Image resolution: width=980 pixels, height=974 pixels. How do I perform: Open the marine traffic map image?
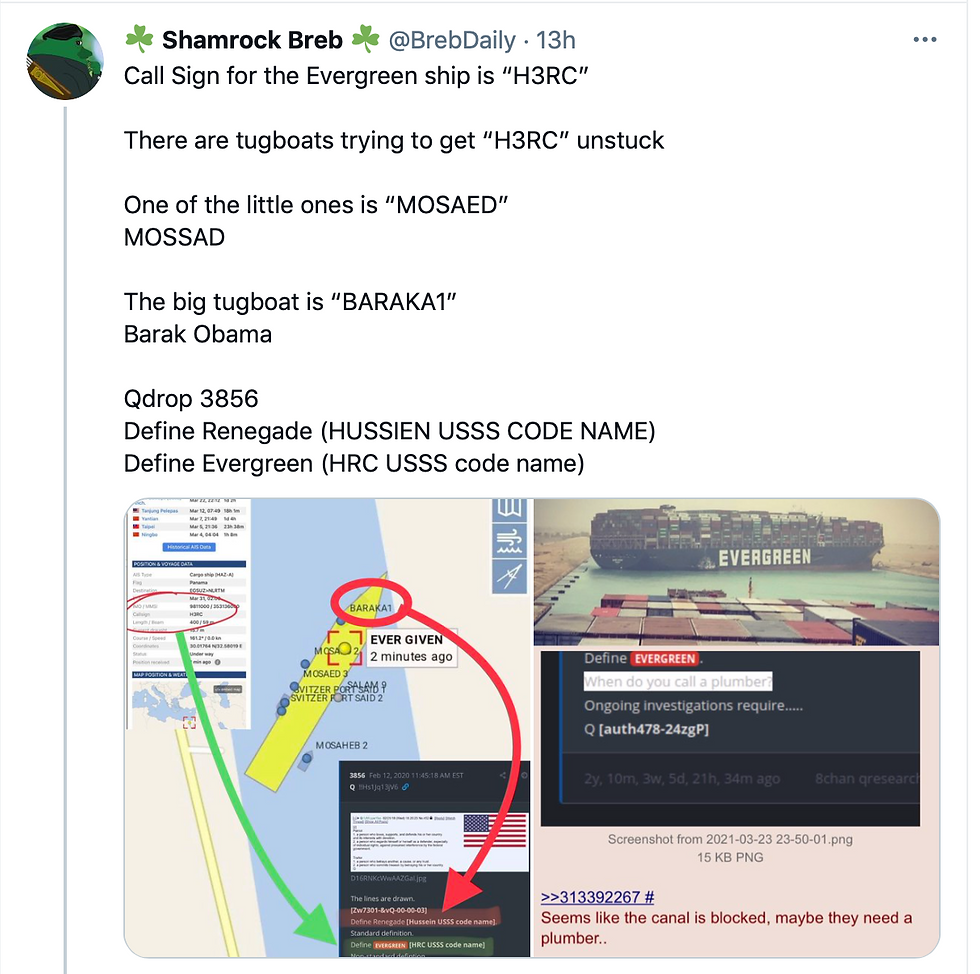(x=328, y=728)
